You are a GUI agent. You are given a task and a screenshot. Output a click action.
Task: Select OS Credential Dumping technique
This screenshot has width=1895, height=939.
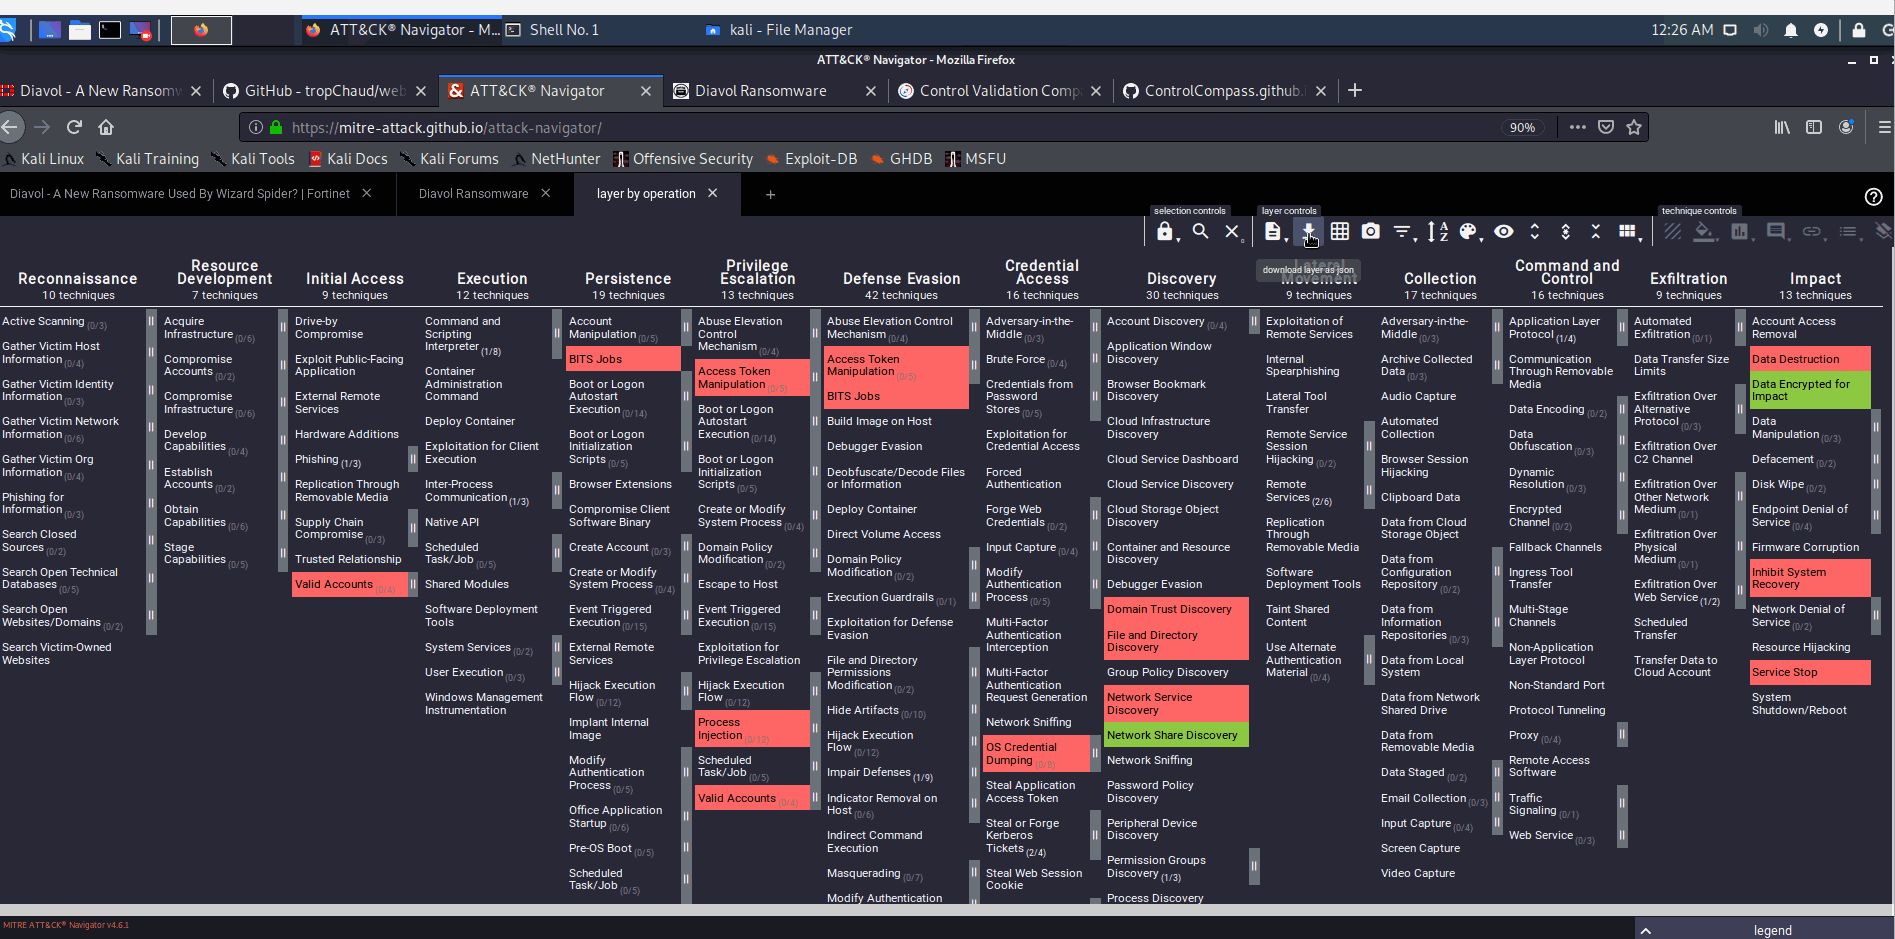coord(1036,754)
